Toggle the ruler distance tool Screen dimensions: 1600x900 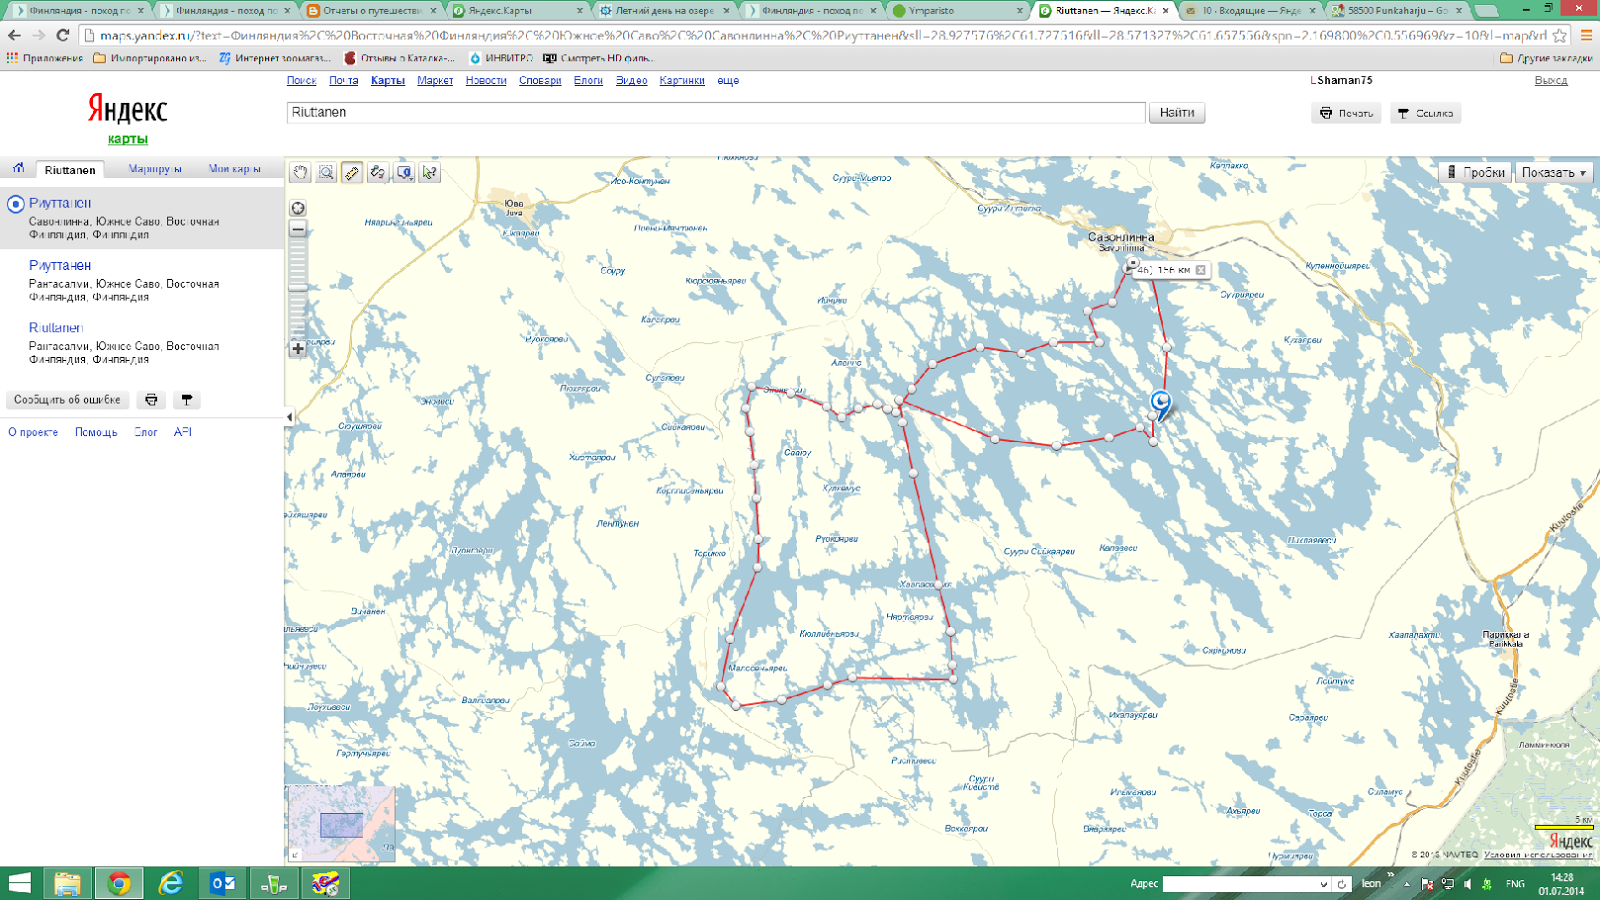click(x=352, y=173)
